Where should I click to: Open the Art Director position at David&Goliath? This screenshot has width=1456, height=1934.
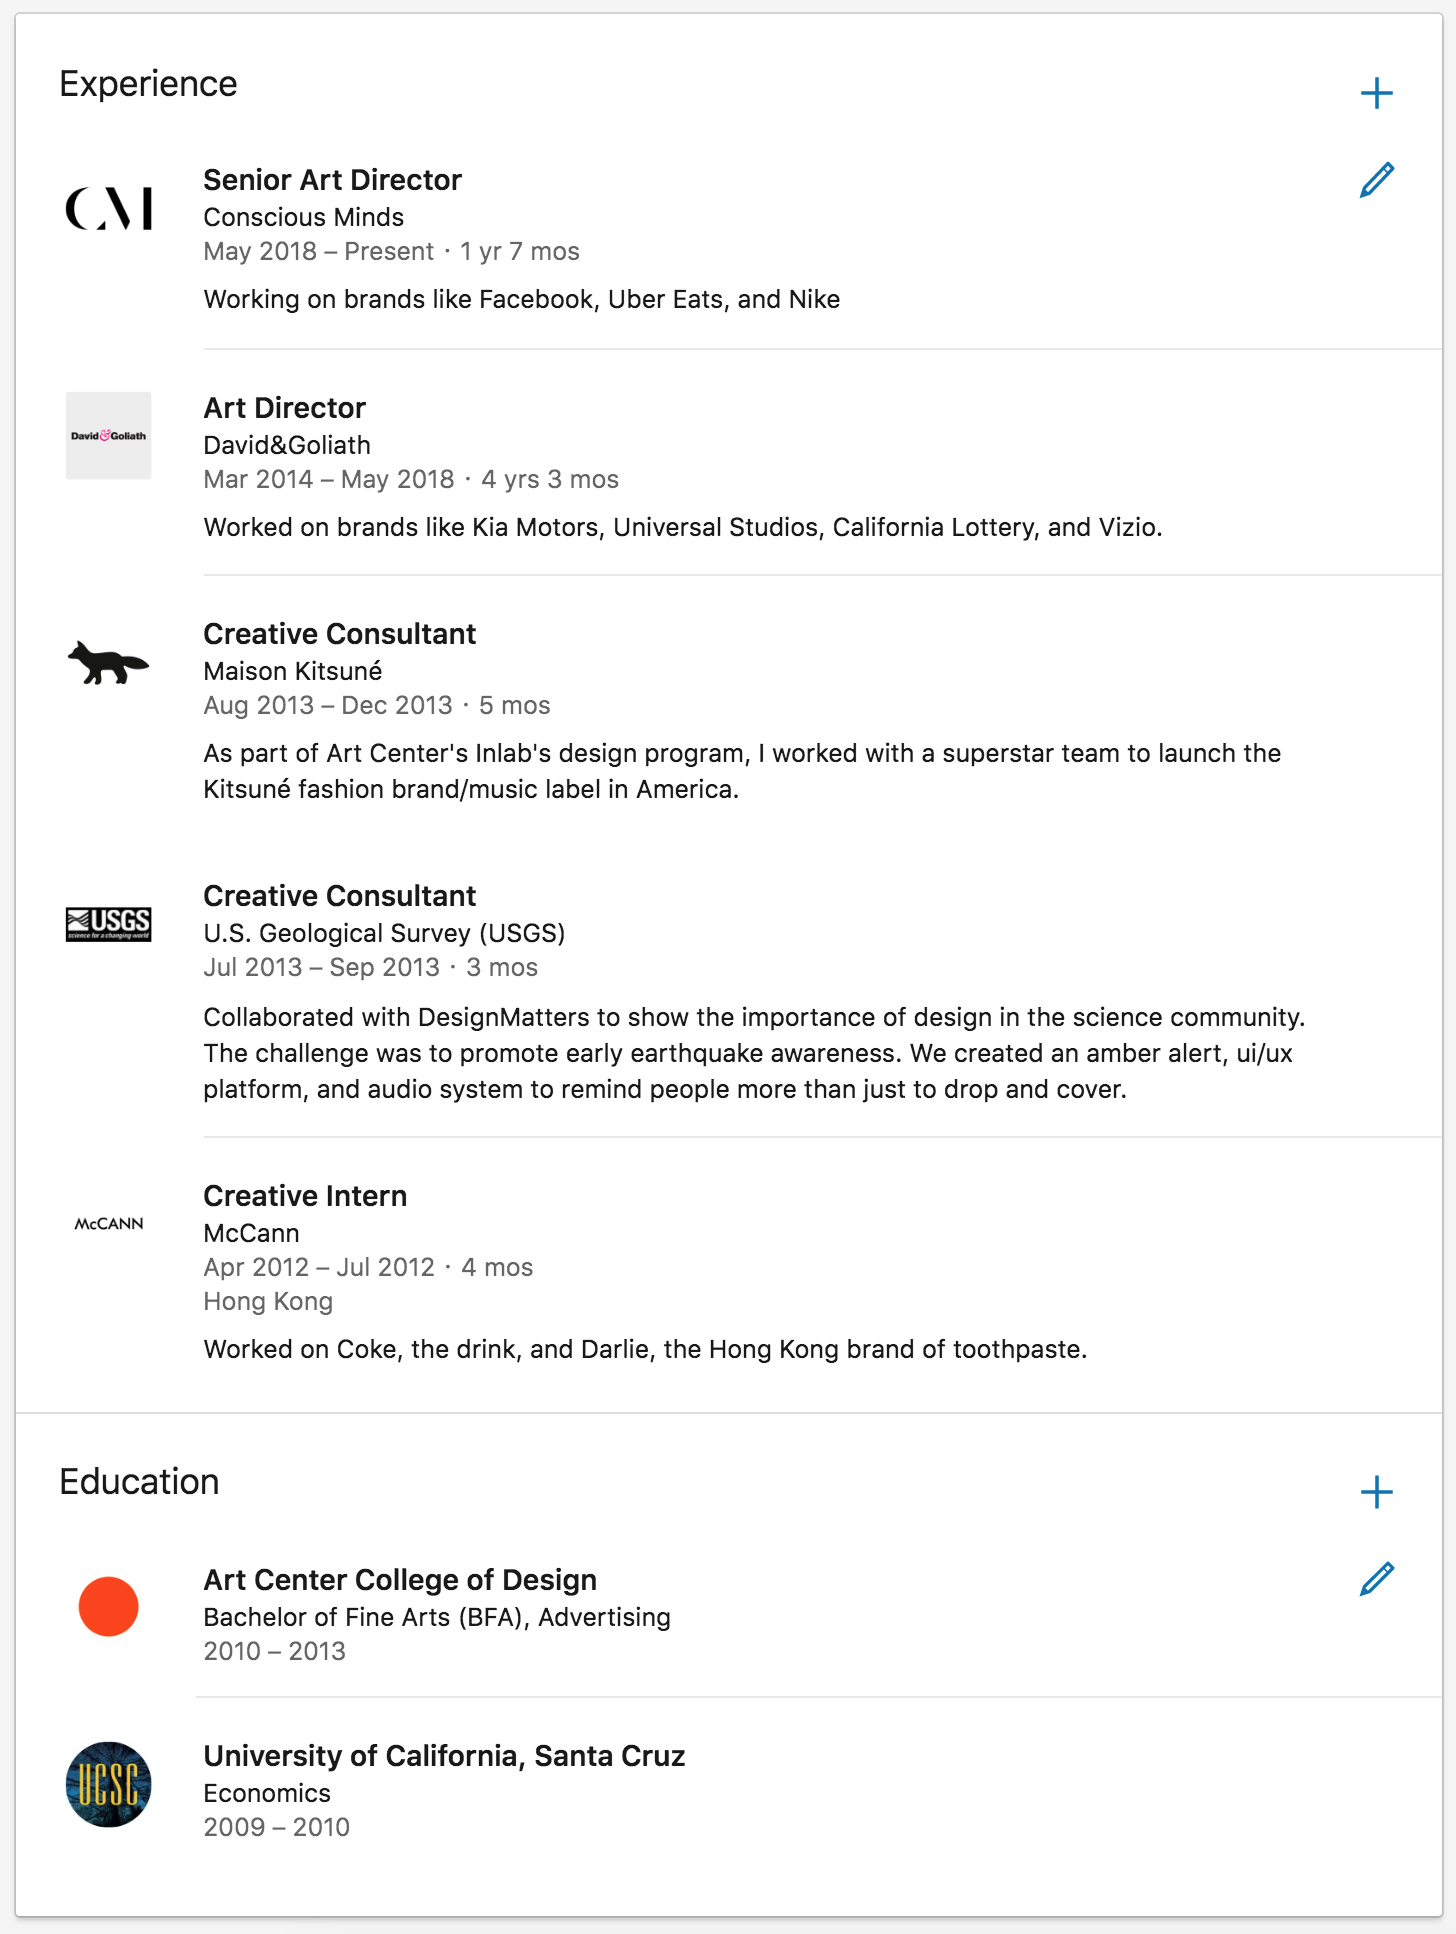pos(285,408)
